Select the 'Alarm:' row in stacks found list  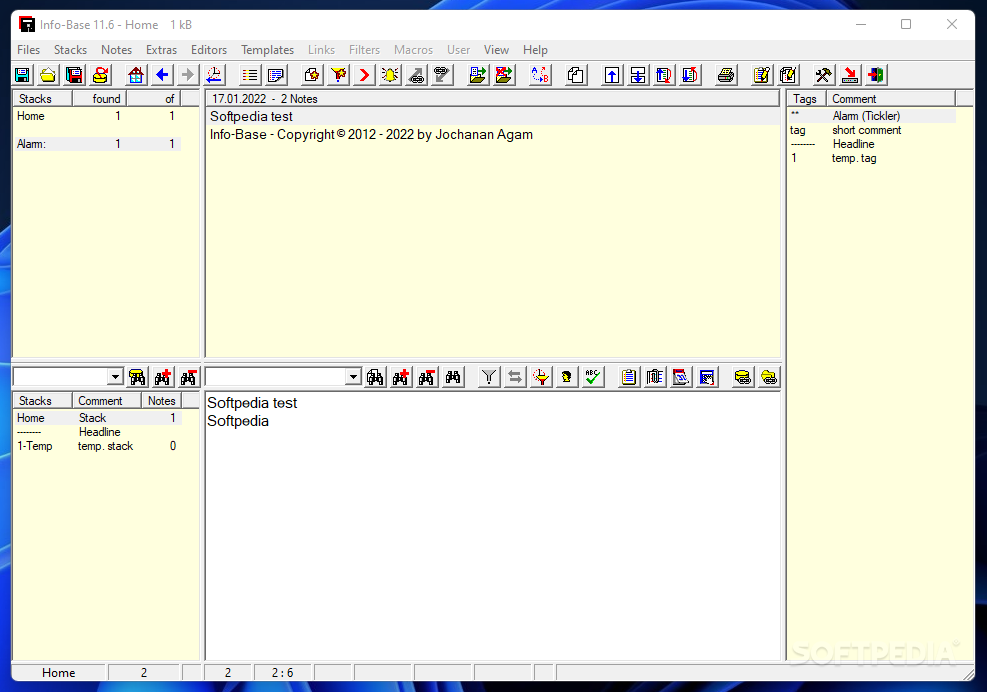[97, 144]
